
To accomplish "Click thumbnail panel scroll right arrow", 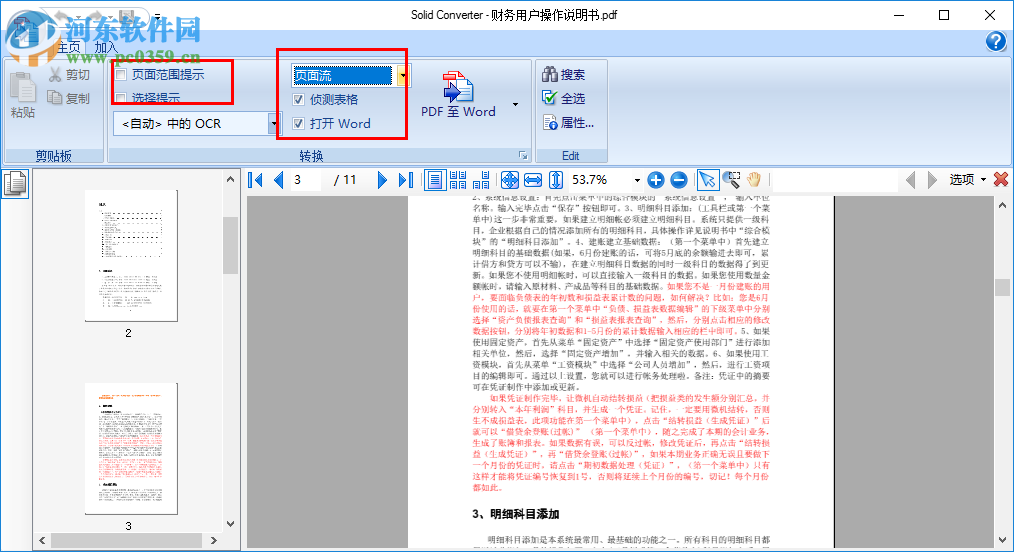I will tap(214, 540).
